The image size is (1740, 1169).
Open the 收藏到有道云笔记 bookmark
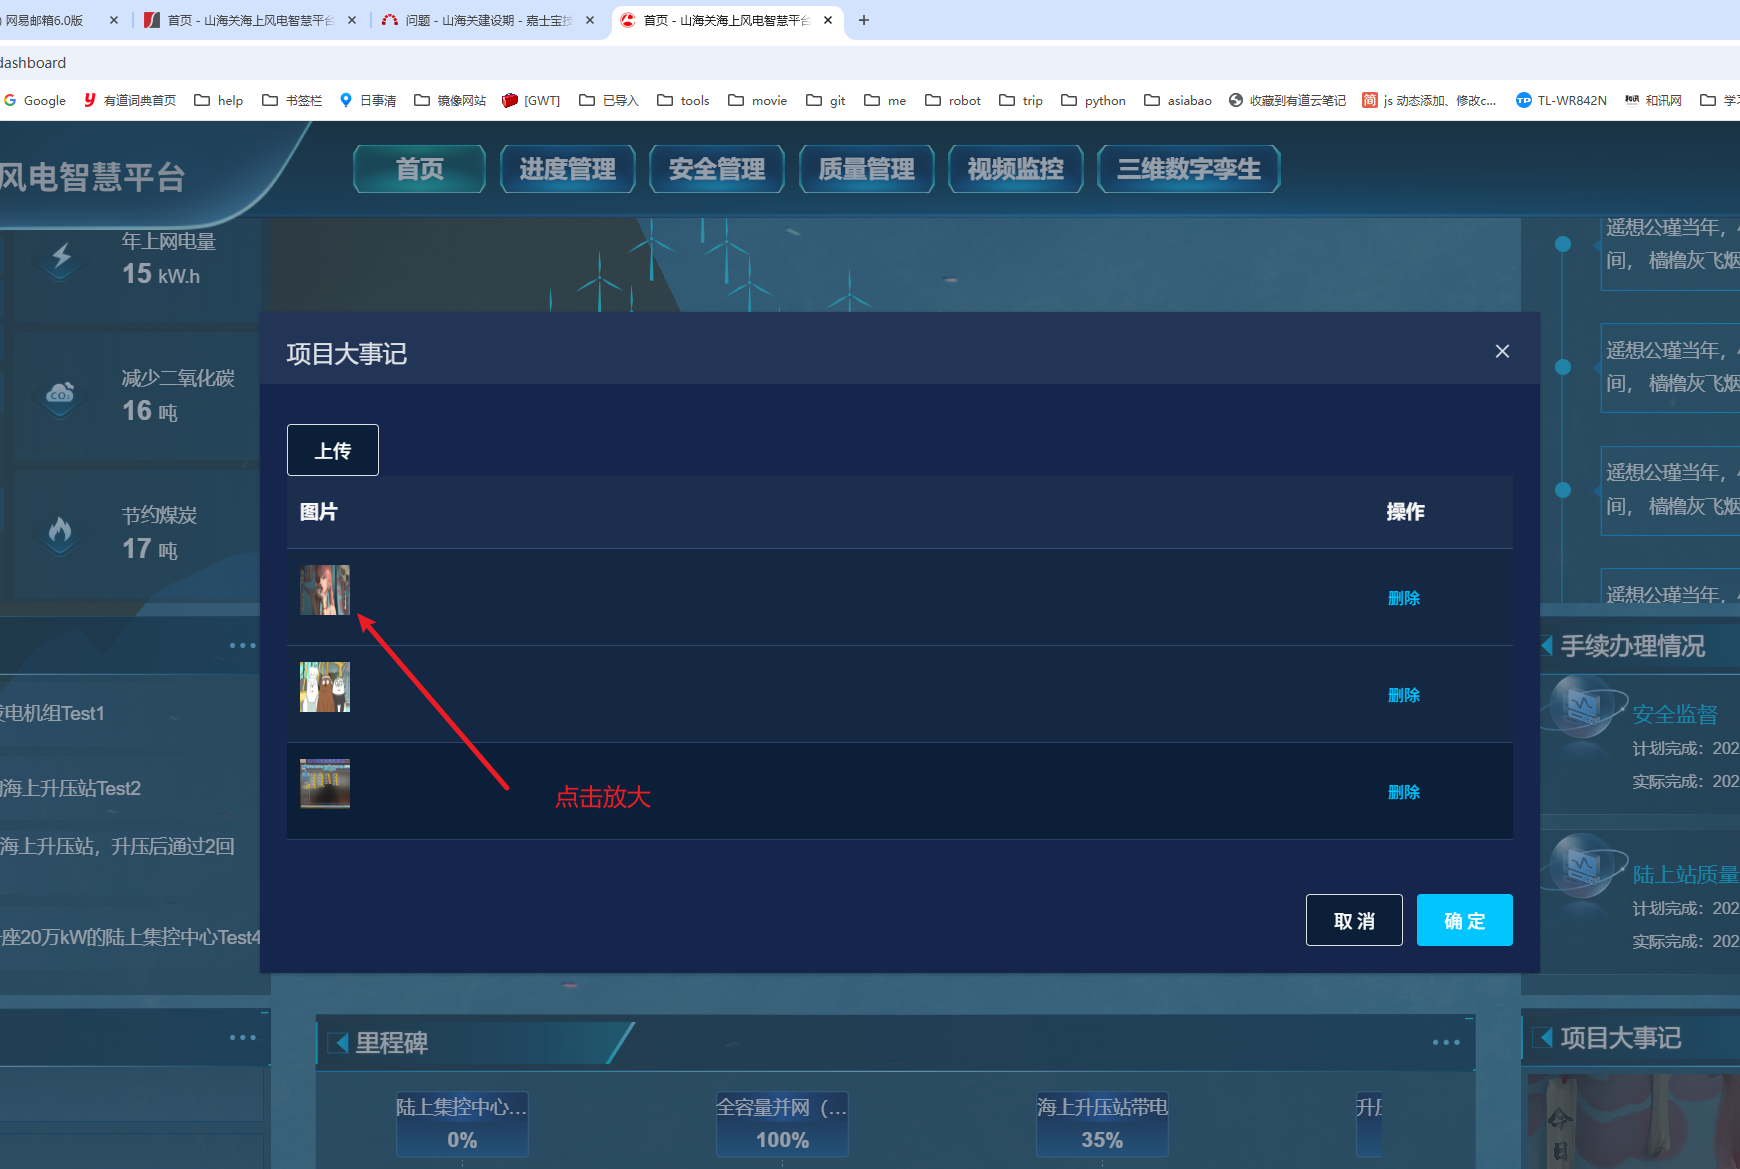tap(1287, 100)
